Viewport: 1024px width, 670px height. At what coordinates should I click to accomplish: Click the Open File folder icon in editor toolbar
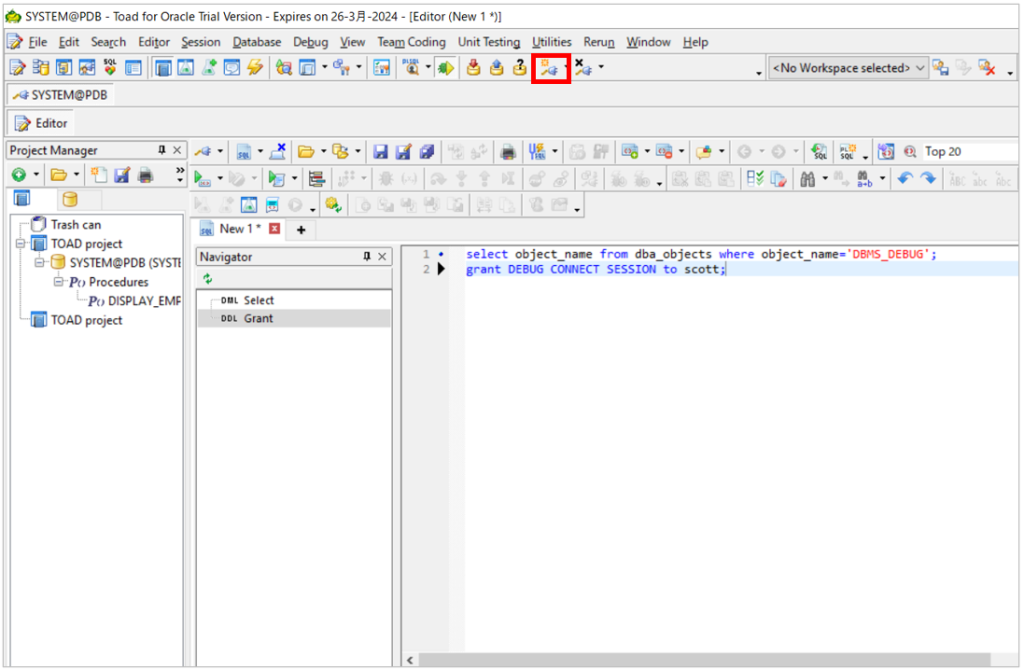(306, 152)
